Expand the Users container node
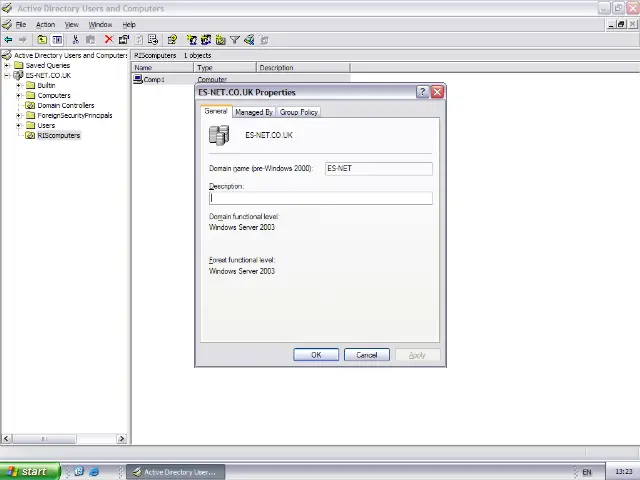 (18, 125)
